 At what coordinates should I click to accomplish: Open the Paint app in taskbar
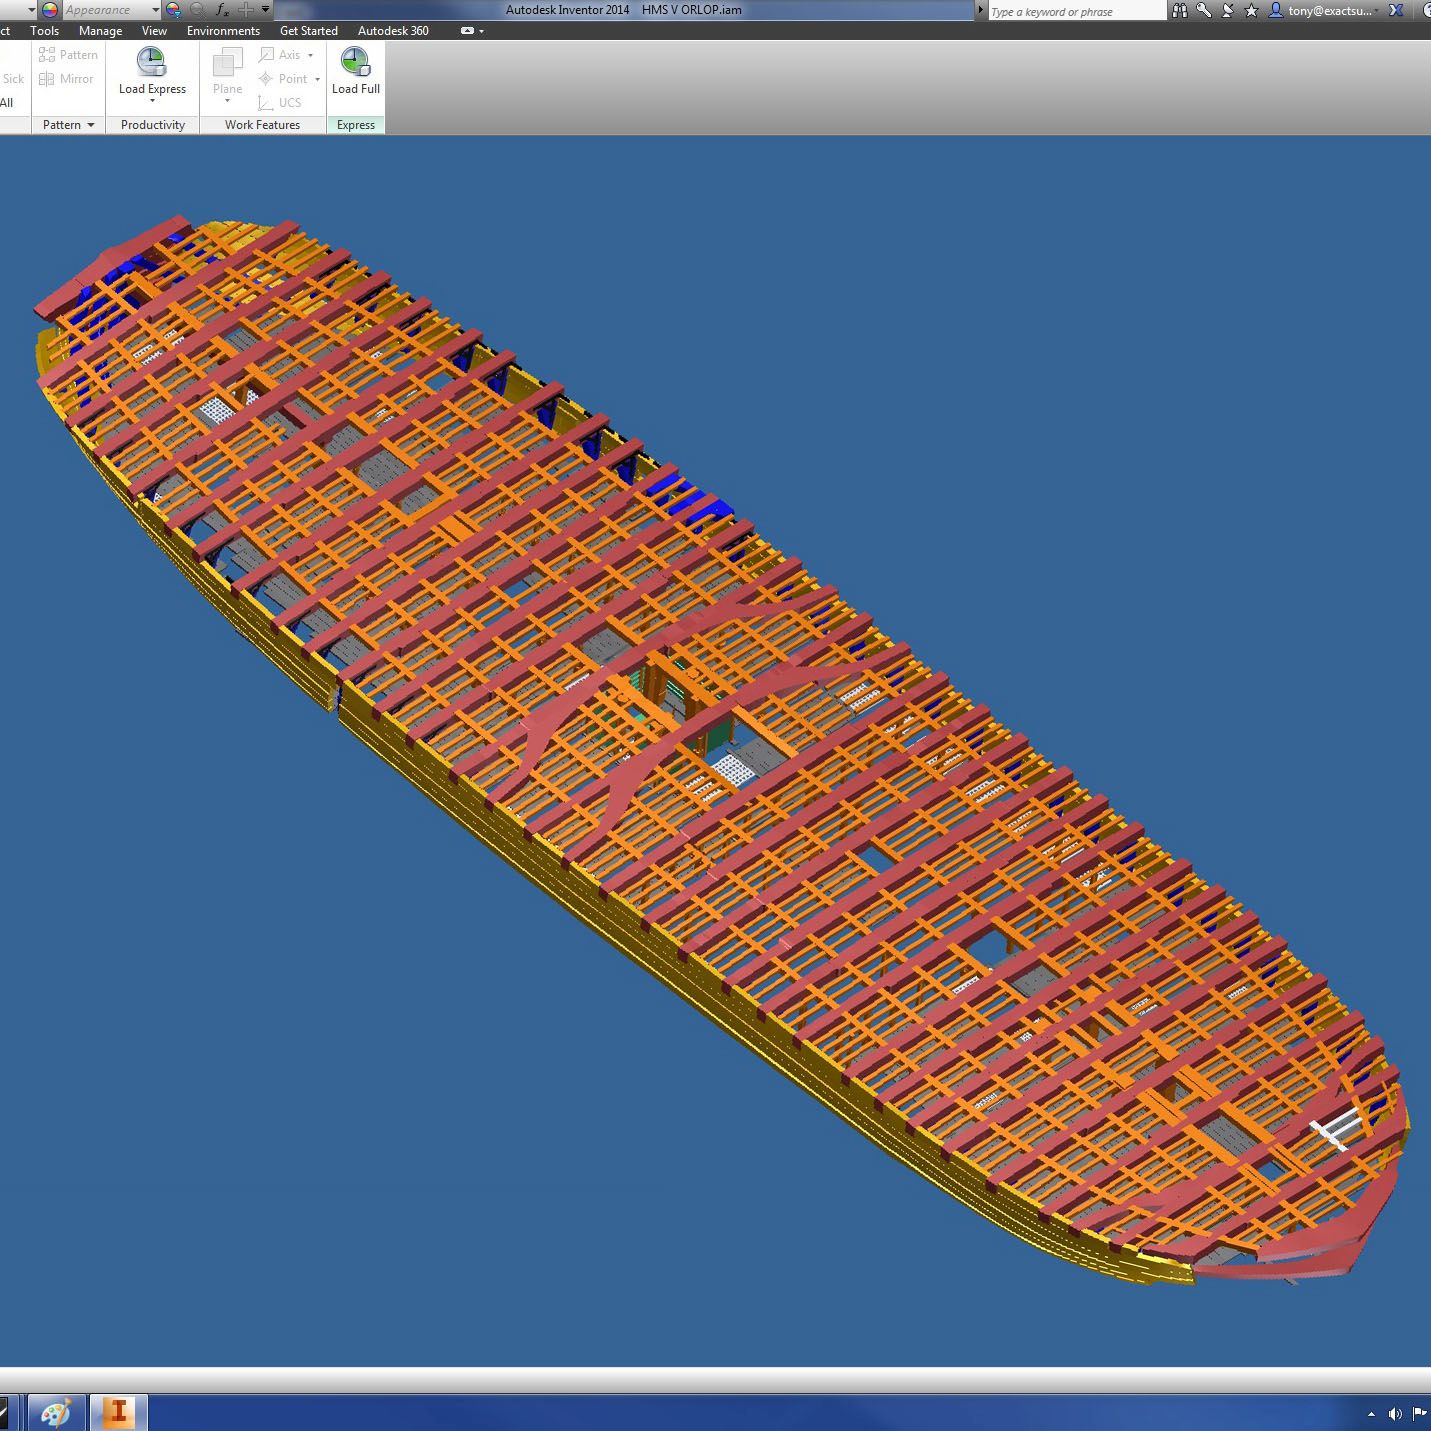[56, 1412]
